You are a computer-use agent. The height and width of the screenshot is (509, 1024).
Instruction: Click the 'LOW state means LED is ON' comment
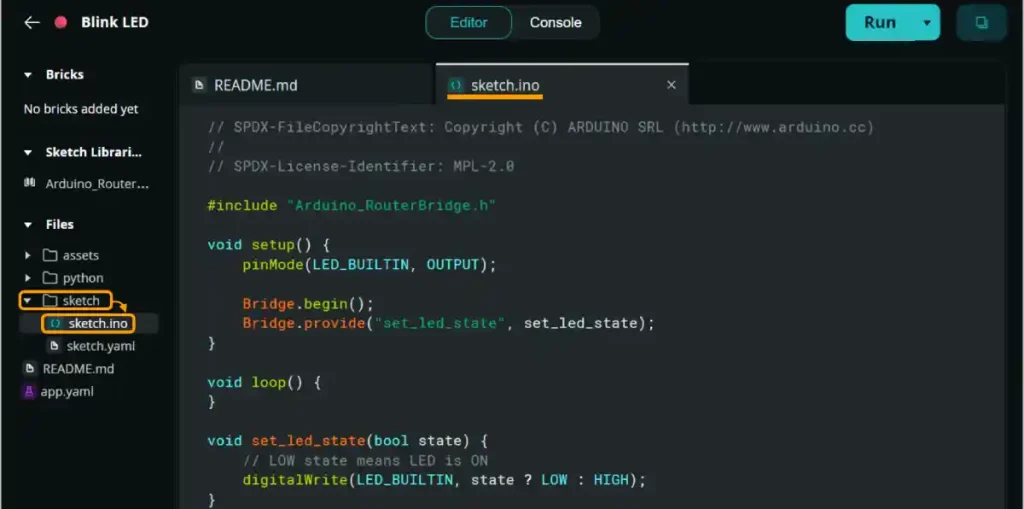pyautogui.click(x=365, y=460)
